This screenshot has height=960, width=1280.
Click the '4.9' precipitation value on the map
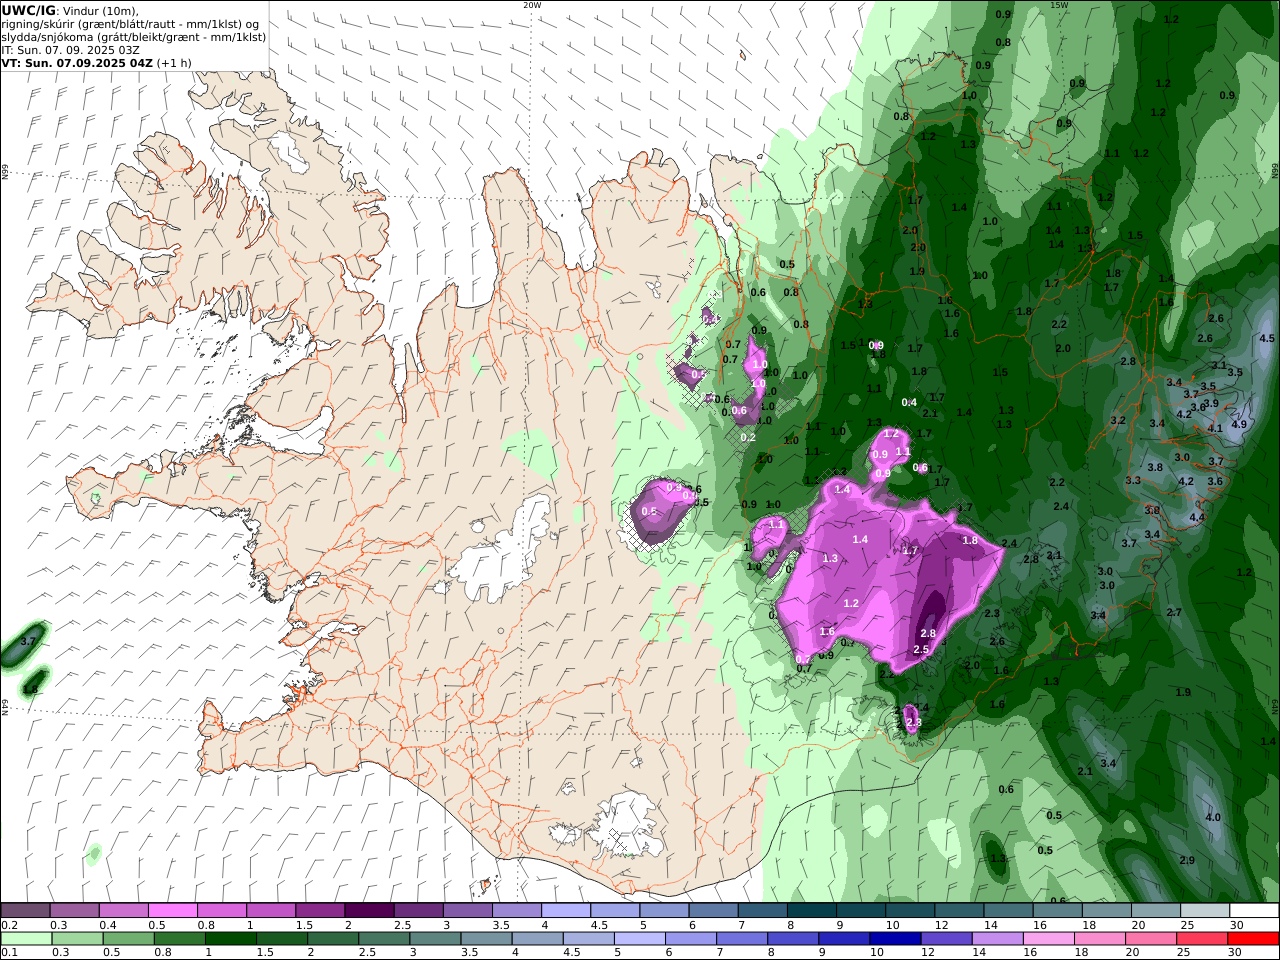1239,424
